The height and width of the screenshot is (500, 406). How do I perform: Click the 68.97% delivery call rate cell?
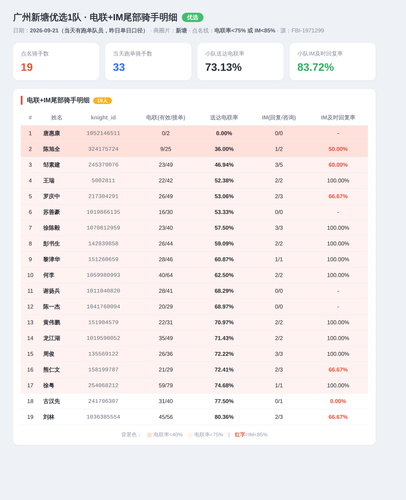pyautogui.click(x=224, y=307)
